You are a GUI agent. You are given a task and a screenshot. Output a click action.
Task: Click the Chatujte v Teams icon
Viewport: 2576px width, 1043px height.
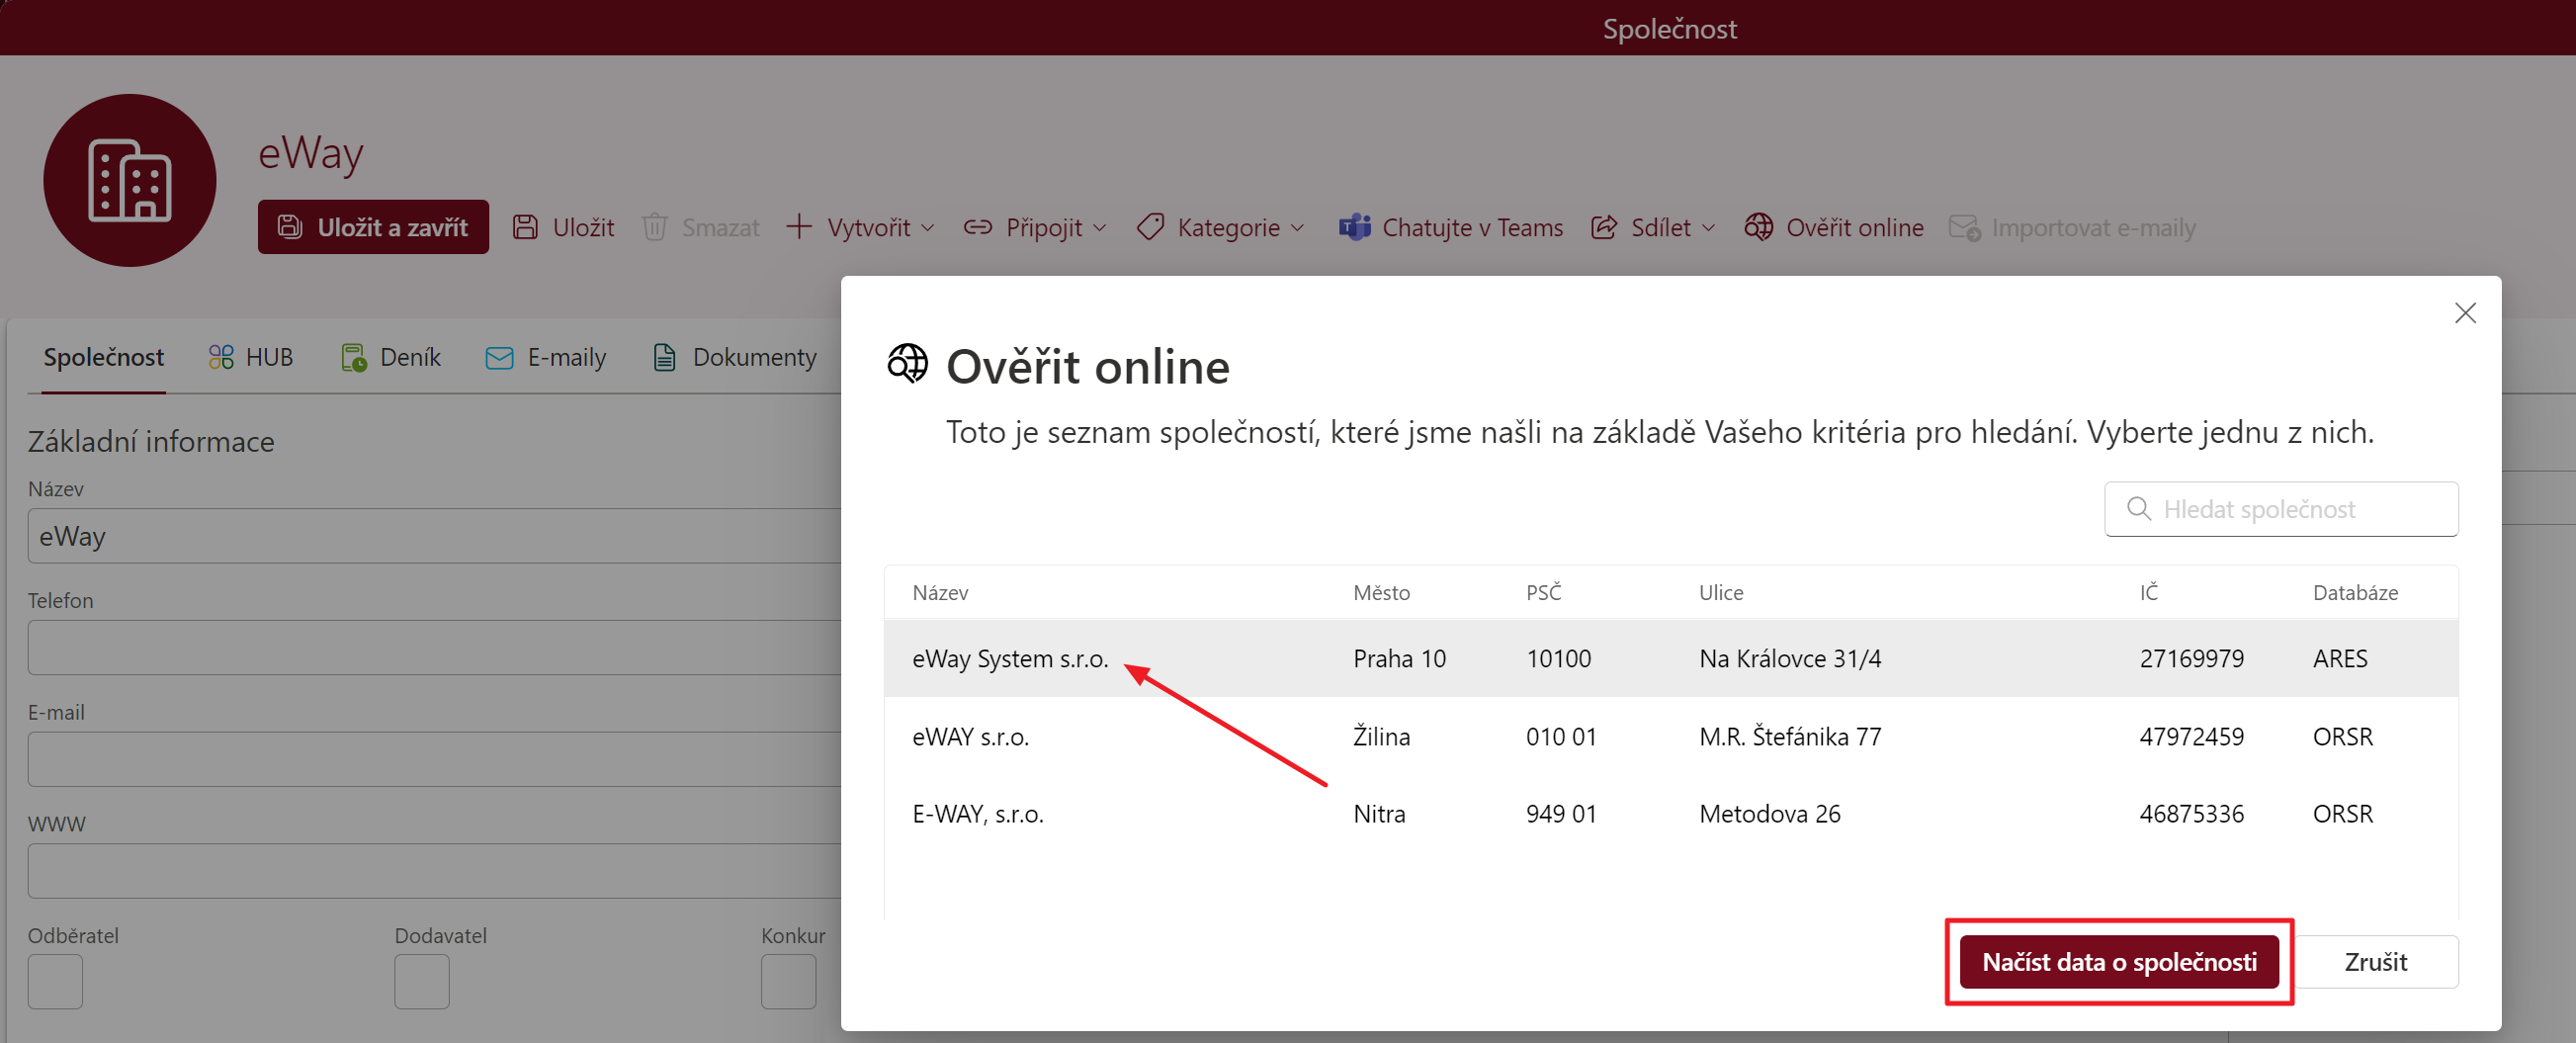point(1354,227)
